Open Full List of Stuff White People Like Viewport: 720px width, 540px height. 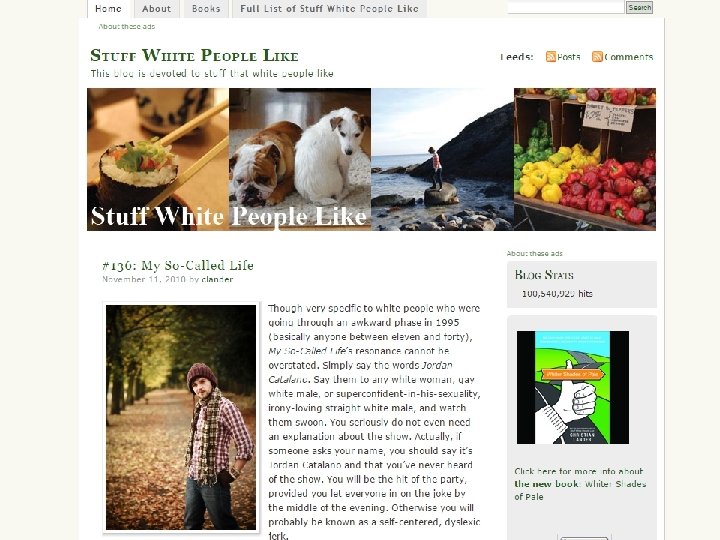tap(329, 9)
